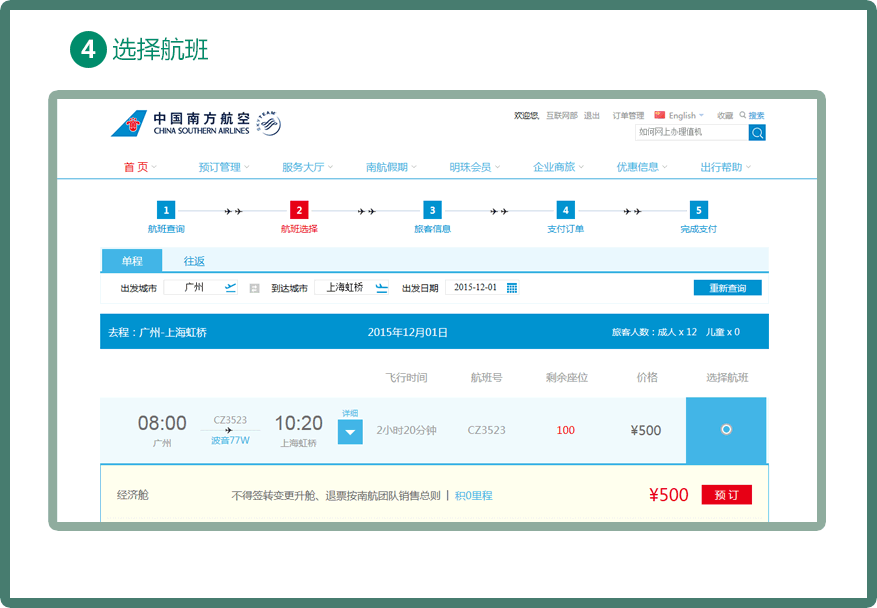This screenshot has width=877, height=608.
Task: Click the departure city takeoff plane icon
Action: (231, 288)
